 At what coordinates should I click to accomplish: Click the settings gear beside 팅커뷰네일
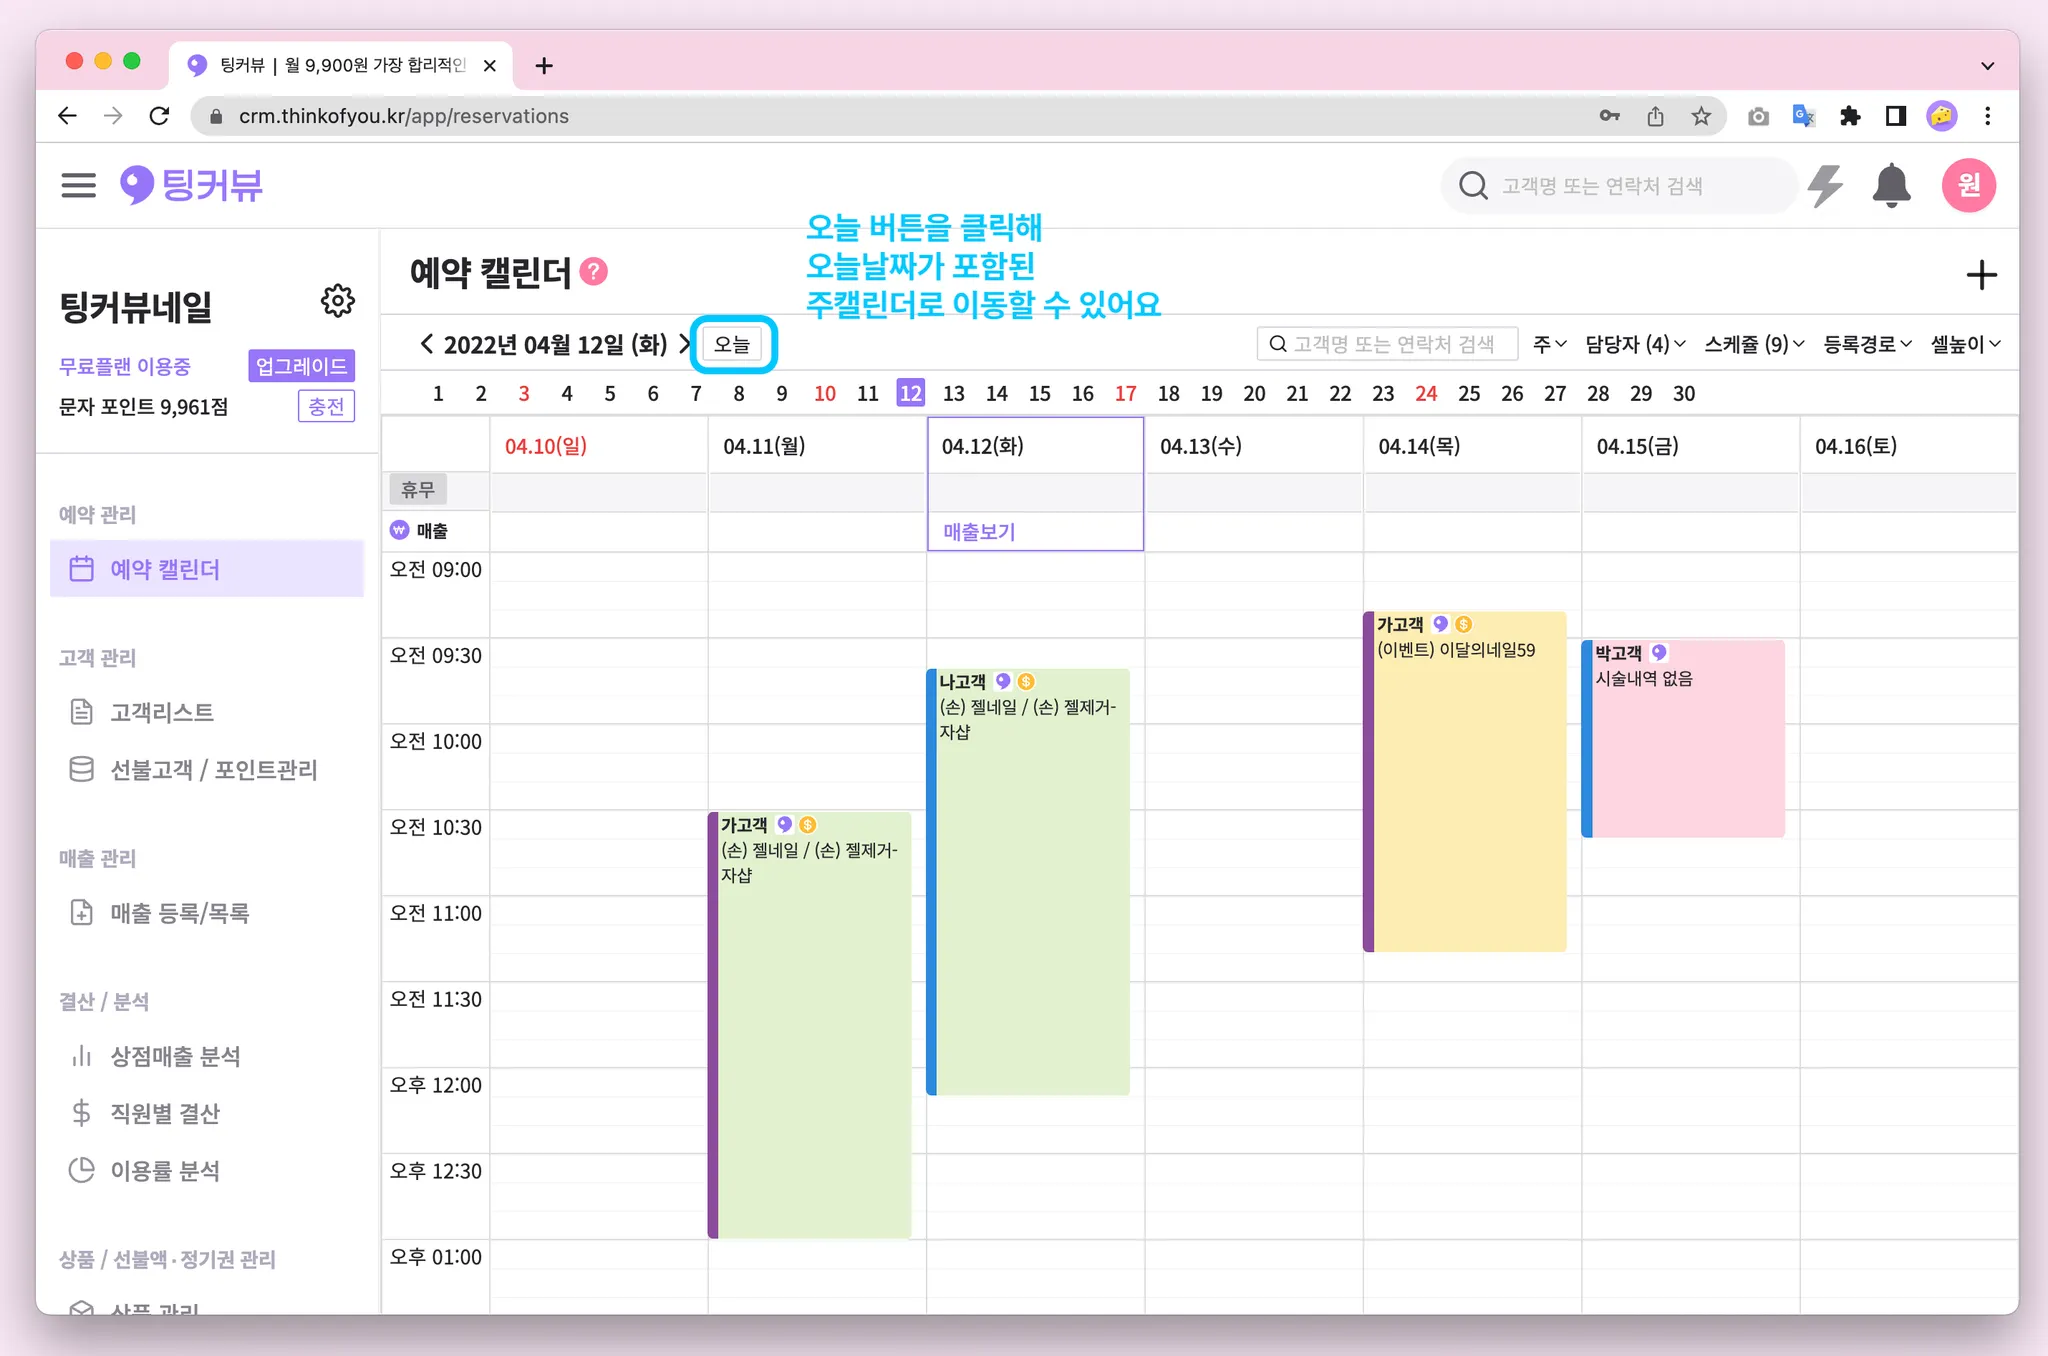337,300
